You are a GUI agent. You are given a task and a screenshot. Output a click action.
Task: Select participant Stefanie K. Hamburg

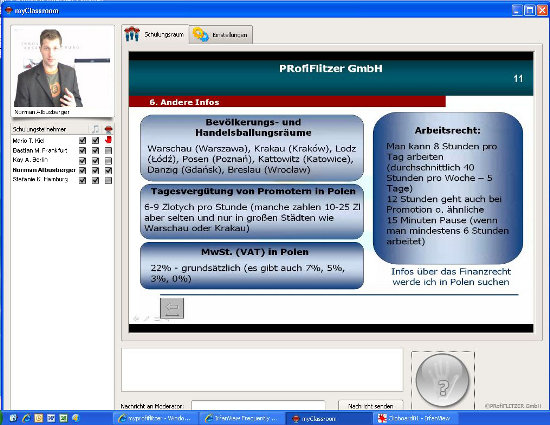click(40, 180)
